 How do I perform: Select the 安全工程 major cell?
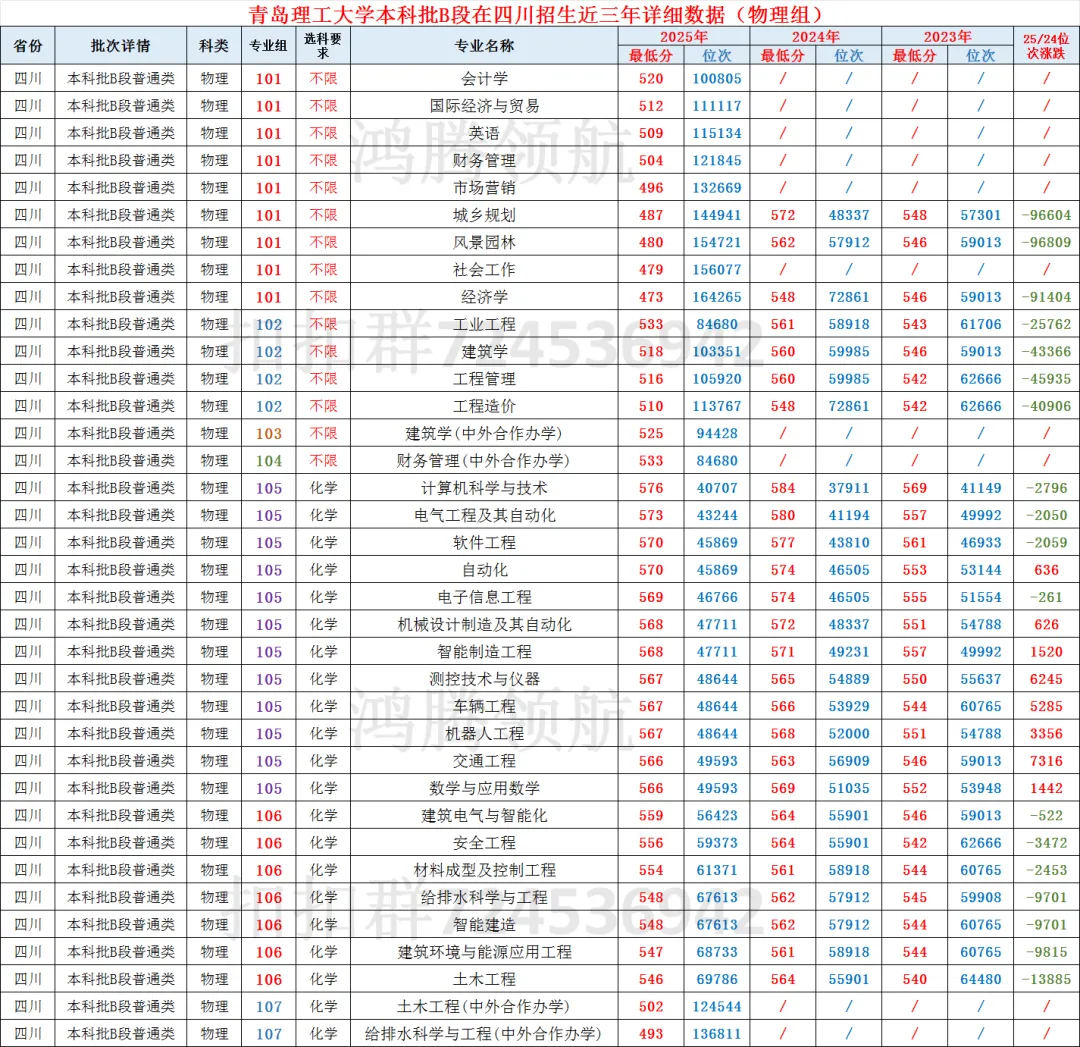click(x=484, y=842)
